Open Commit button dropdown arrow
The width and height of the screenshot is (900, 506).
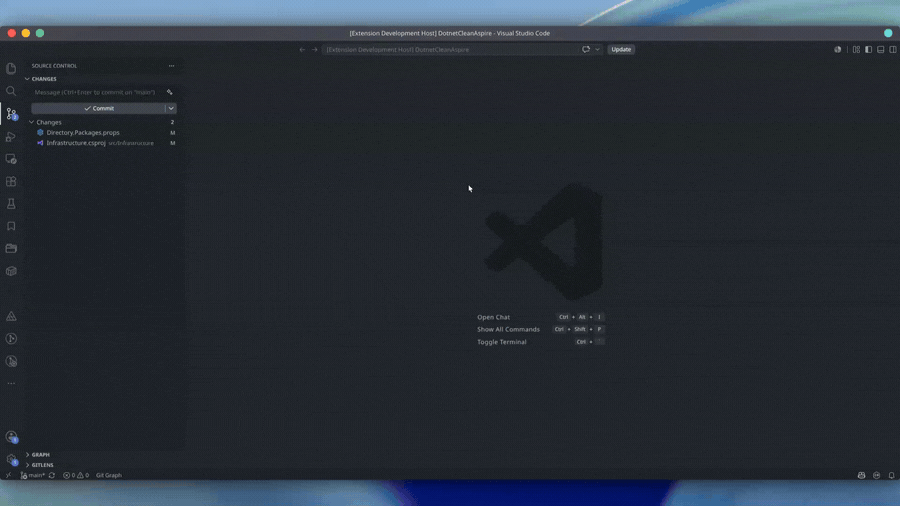coord(170,108)
